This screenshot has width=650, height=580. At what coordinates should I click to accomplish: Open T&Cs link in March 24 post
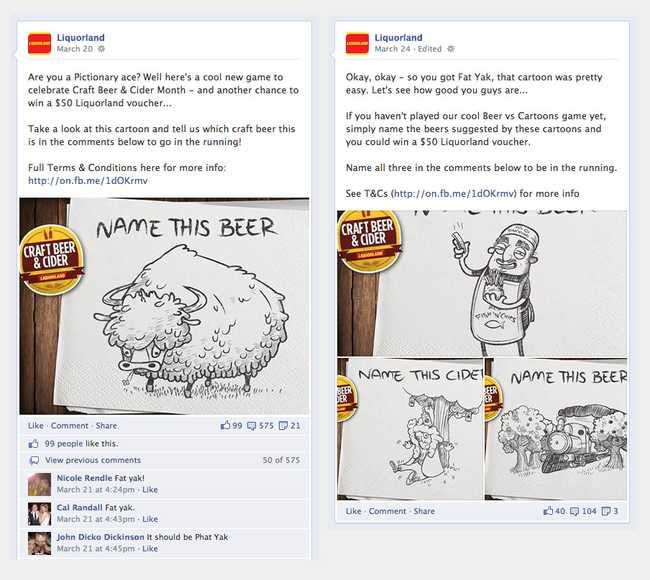click(455, 194)
